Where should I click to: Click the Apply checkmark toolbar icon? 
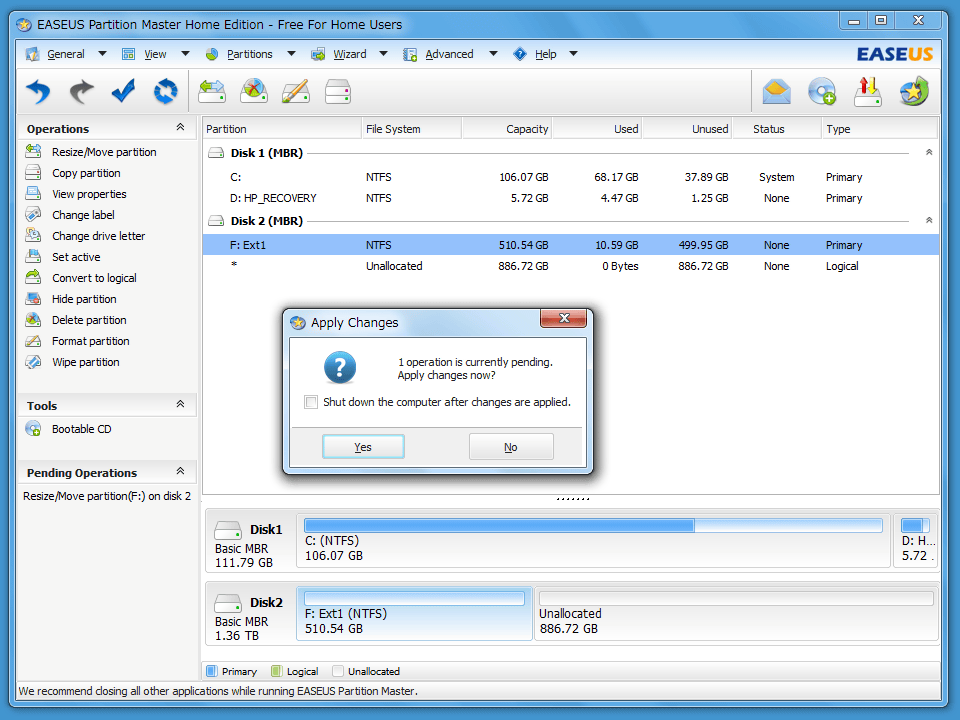(x=123, y=92)
